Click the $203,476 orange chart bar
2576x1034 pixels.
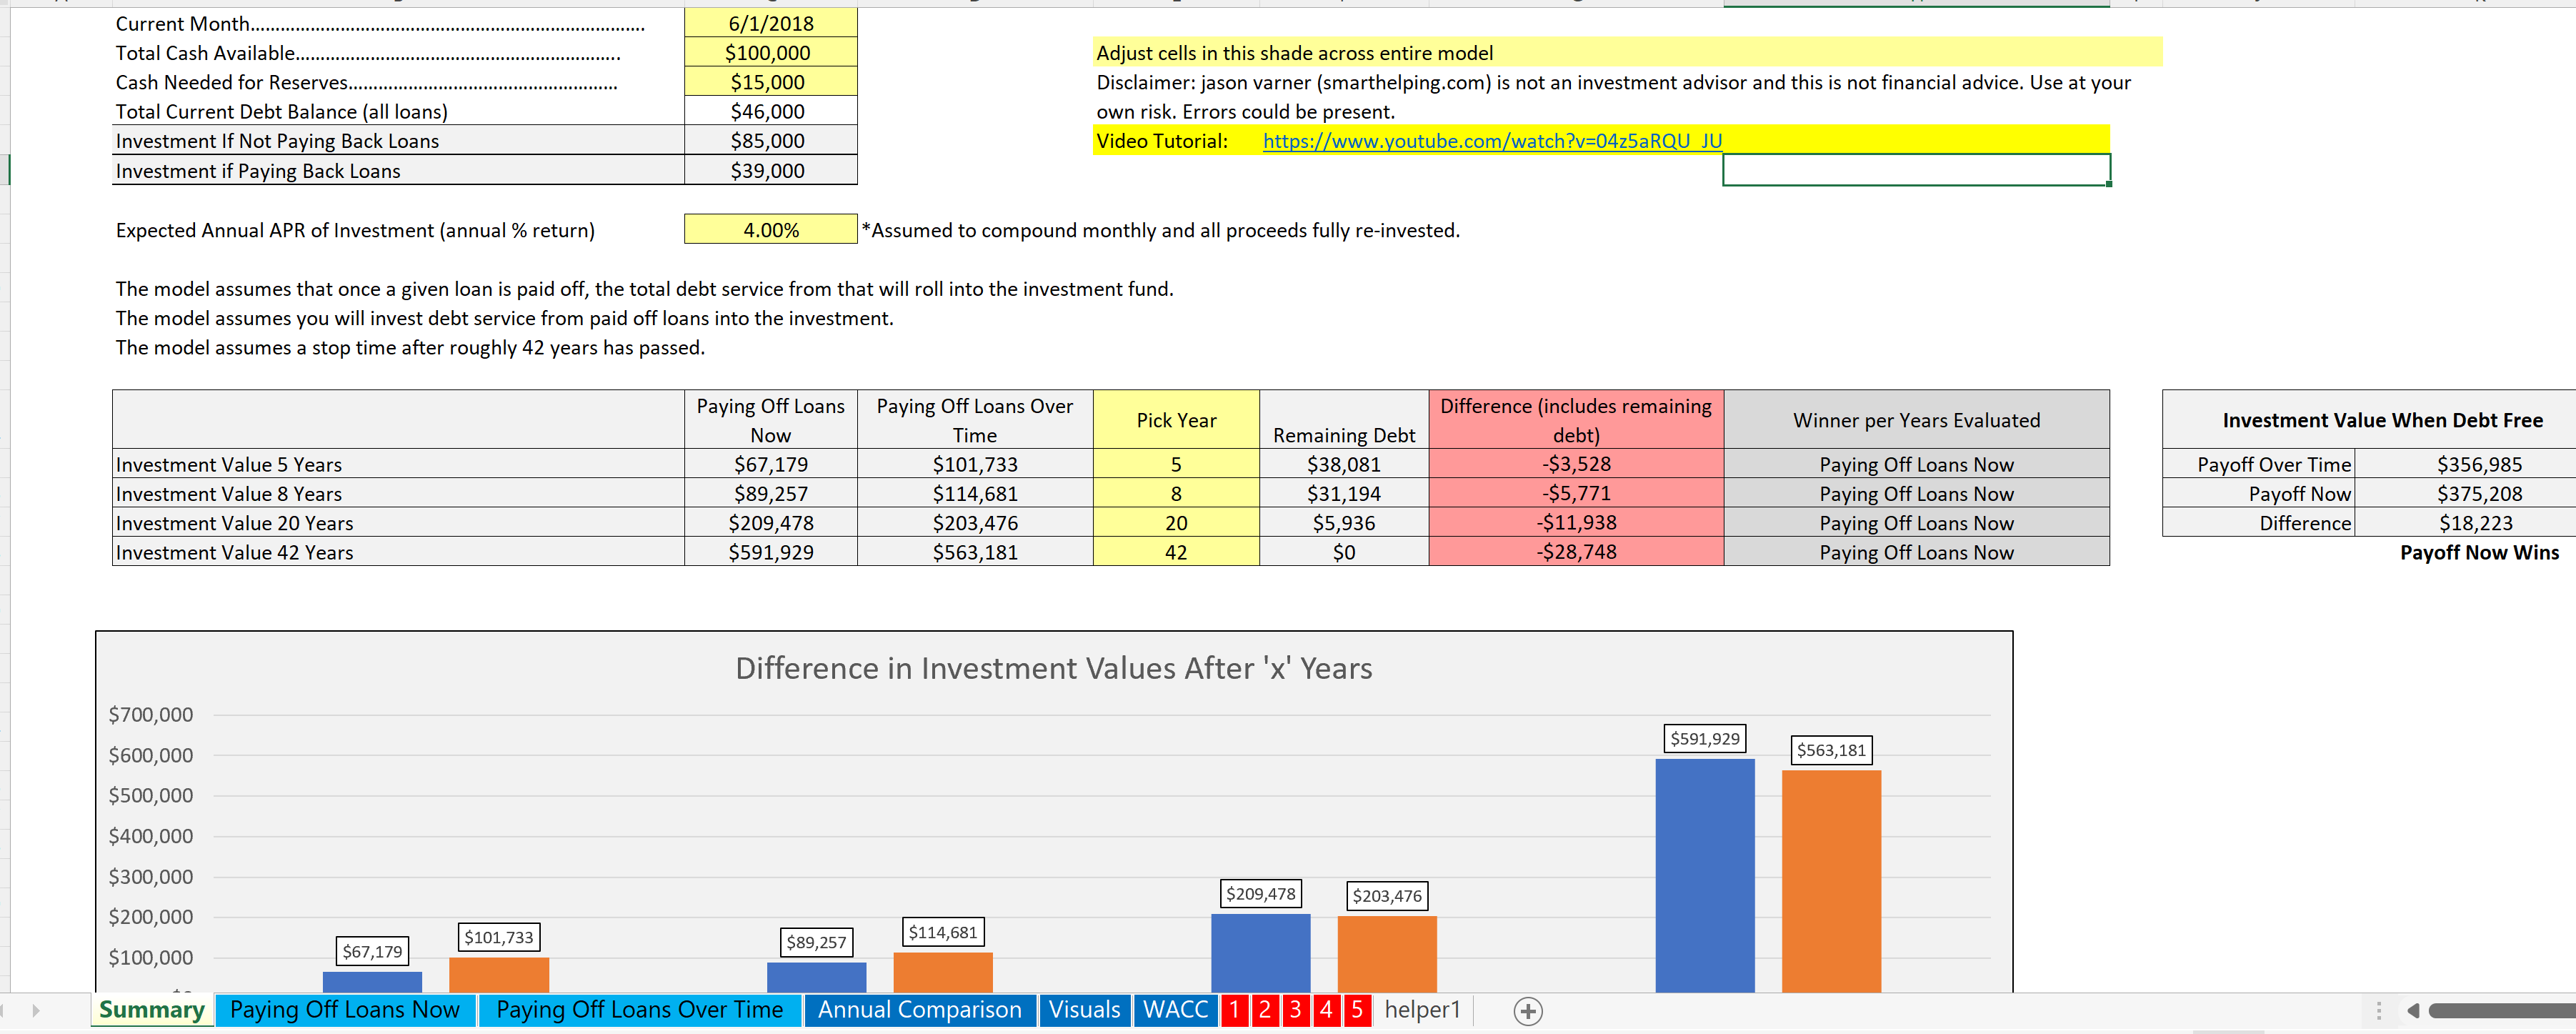pyautogui.click(x=1387, y=954)
